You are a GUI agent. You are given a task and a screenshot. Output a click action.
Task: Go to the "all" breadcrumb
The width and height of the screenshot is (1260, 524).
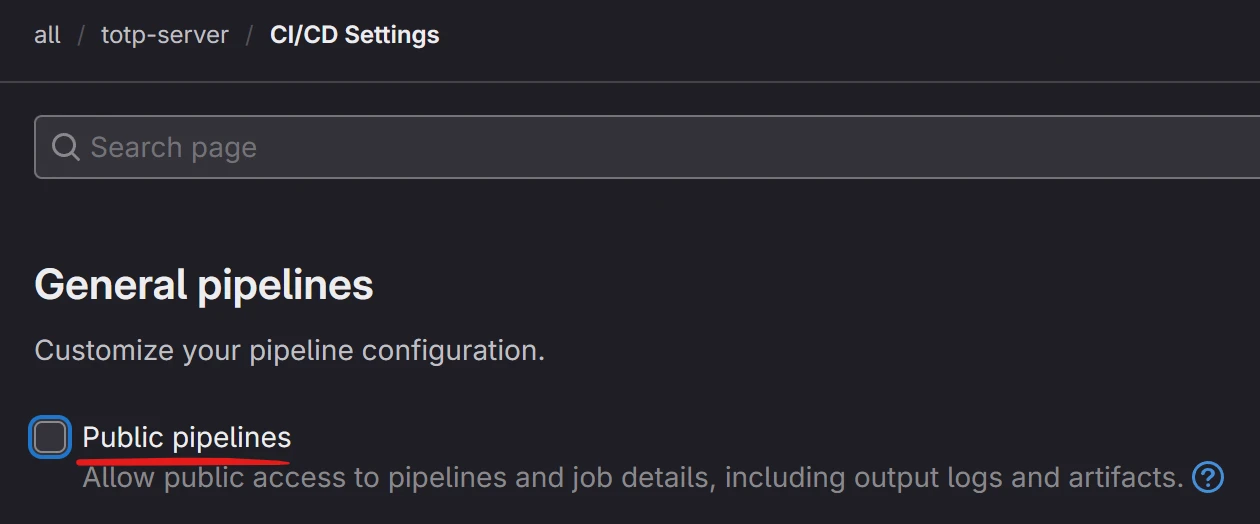pyautogui.click(x=47, y=35)
